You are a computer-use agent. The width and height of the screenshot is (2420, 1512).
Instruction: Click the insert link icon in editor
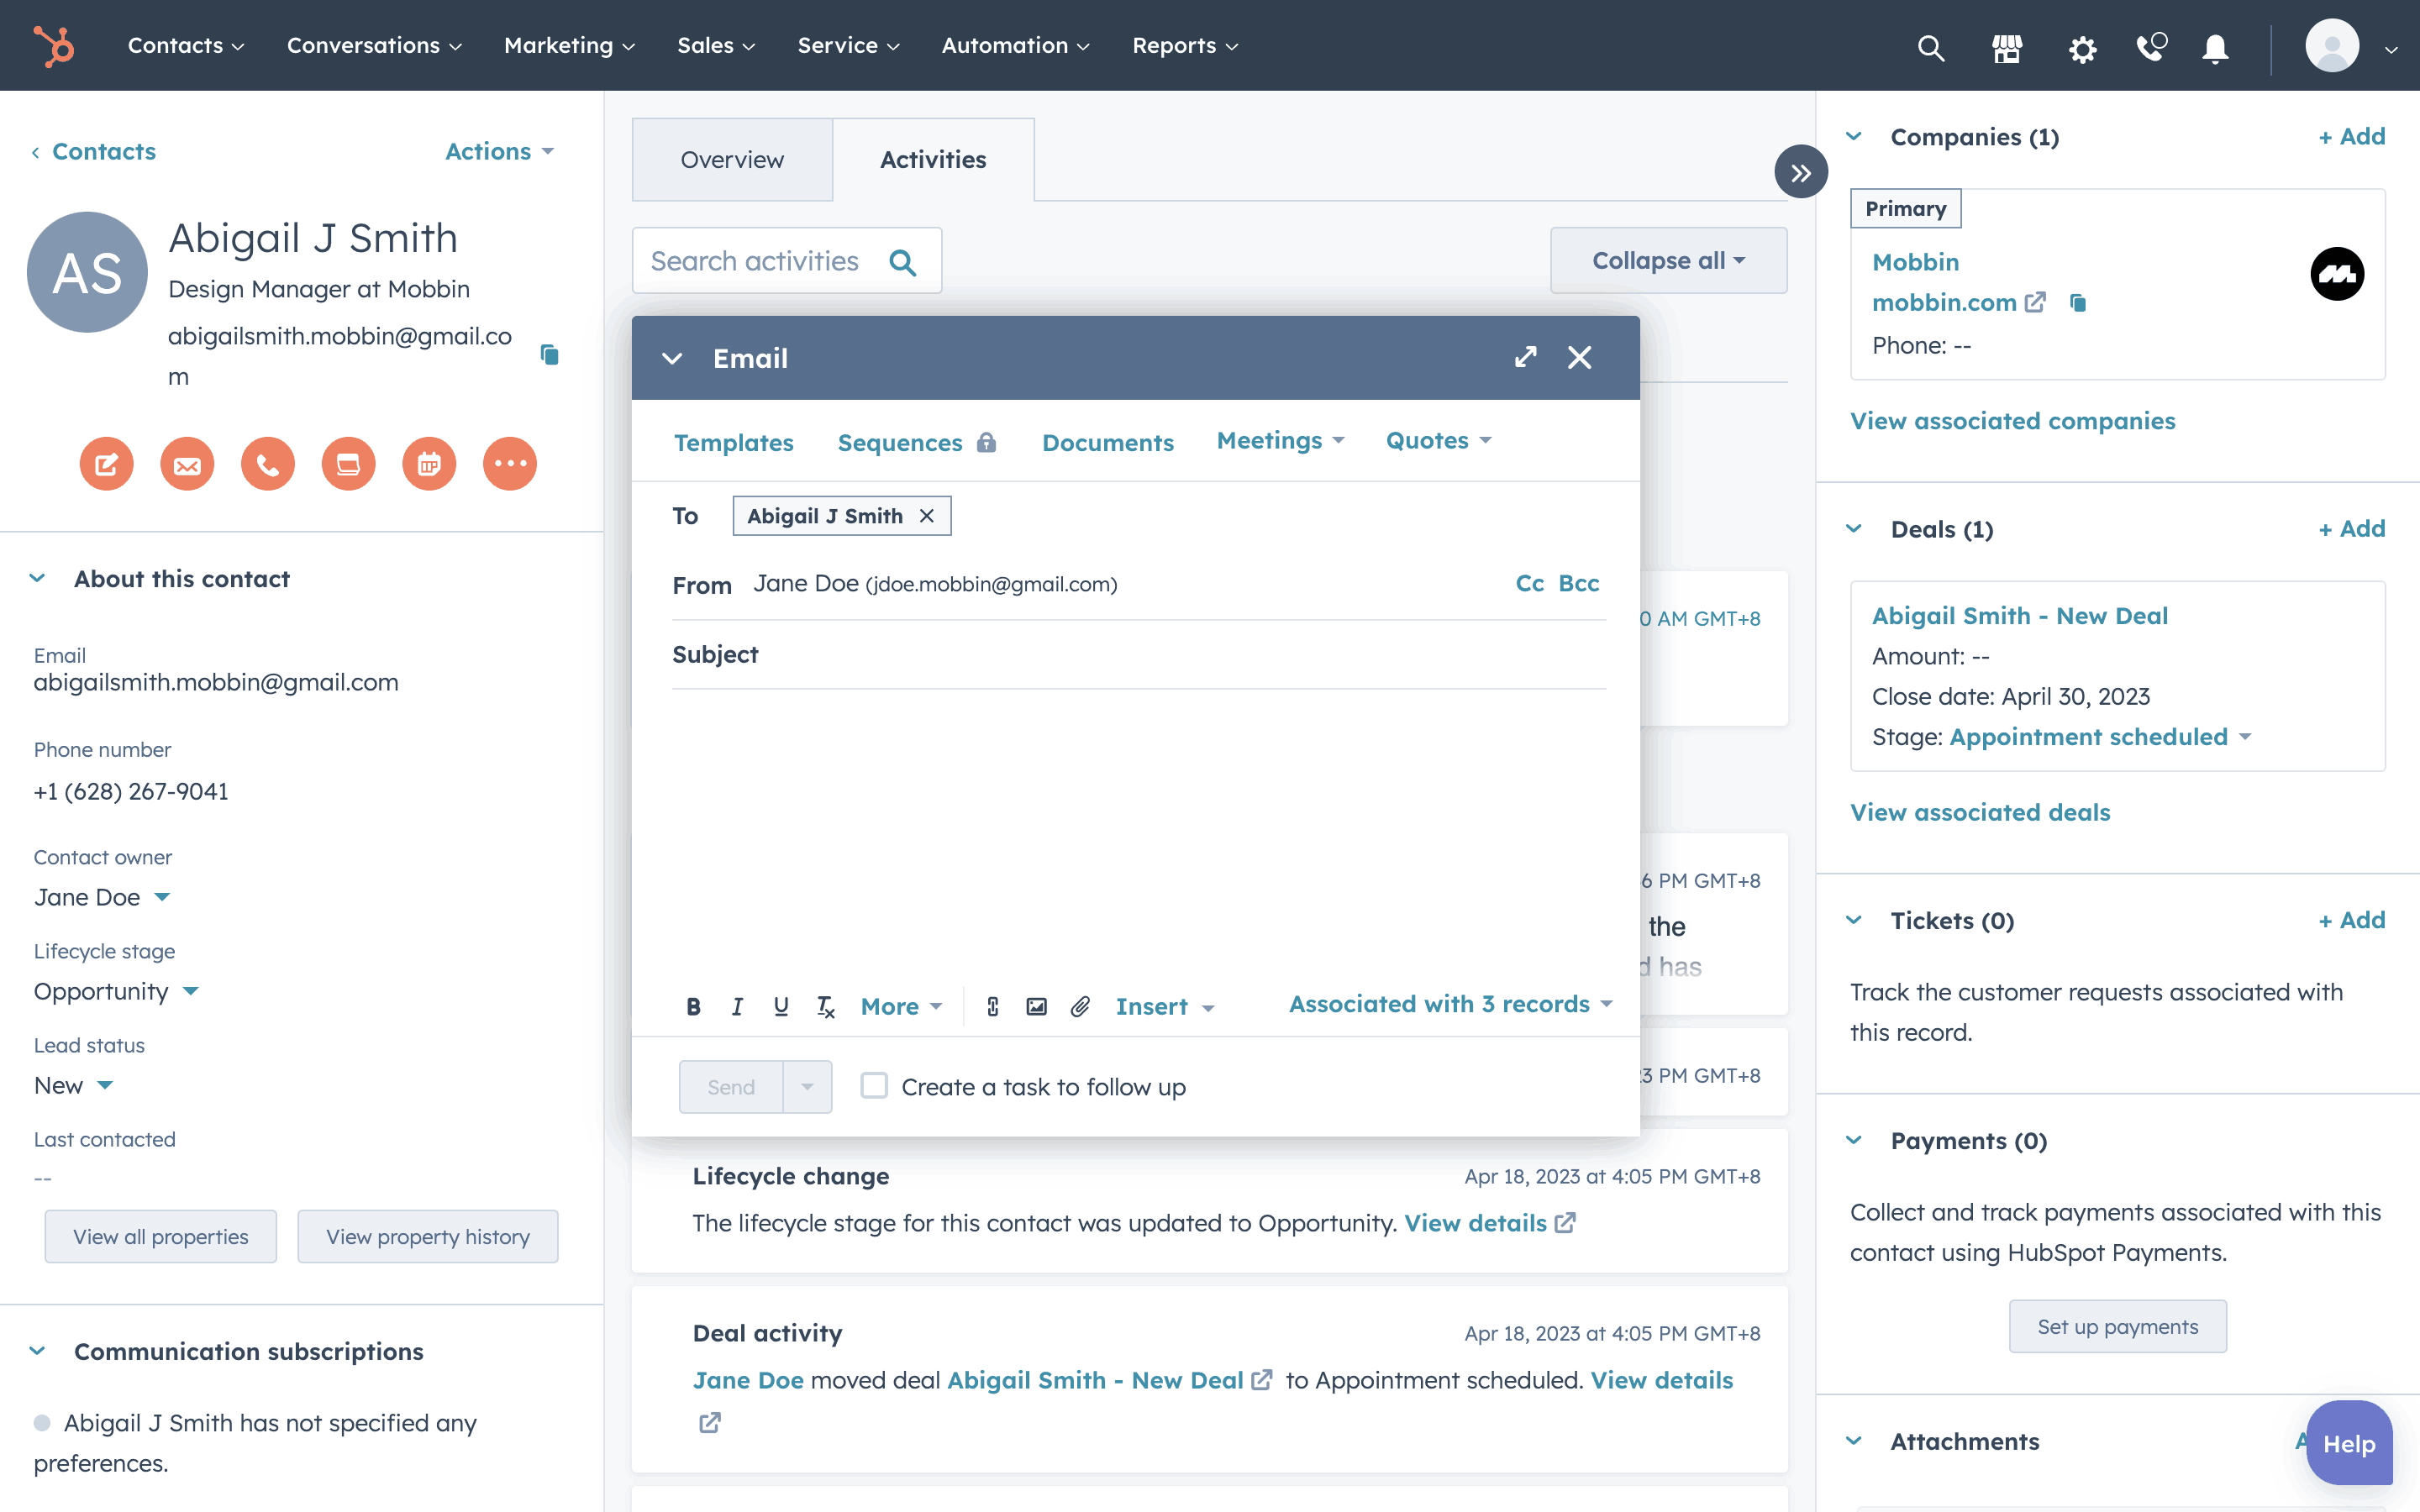coord(992,1006)
